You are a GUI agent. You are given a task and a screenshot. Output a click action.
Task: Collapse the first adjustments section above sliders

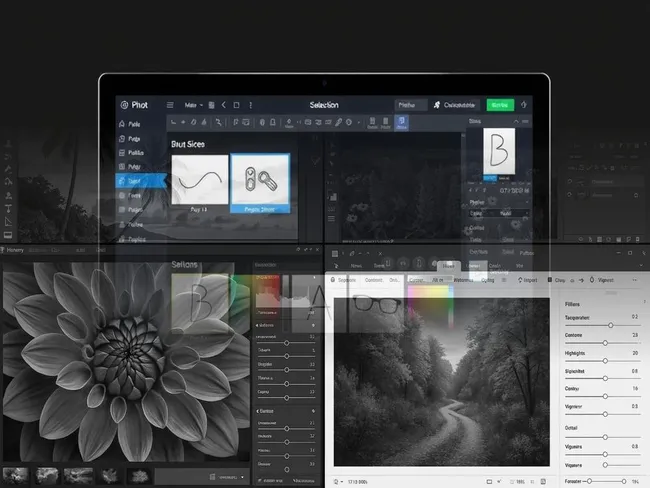coord(257,325)
